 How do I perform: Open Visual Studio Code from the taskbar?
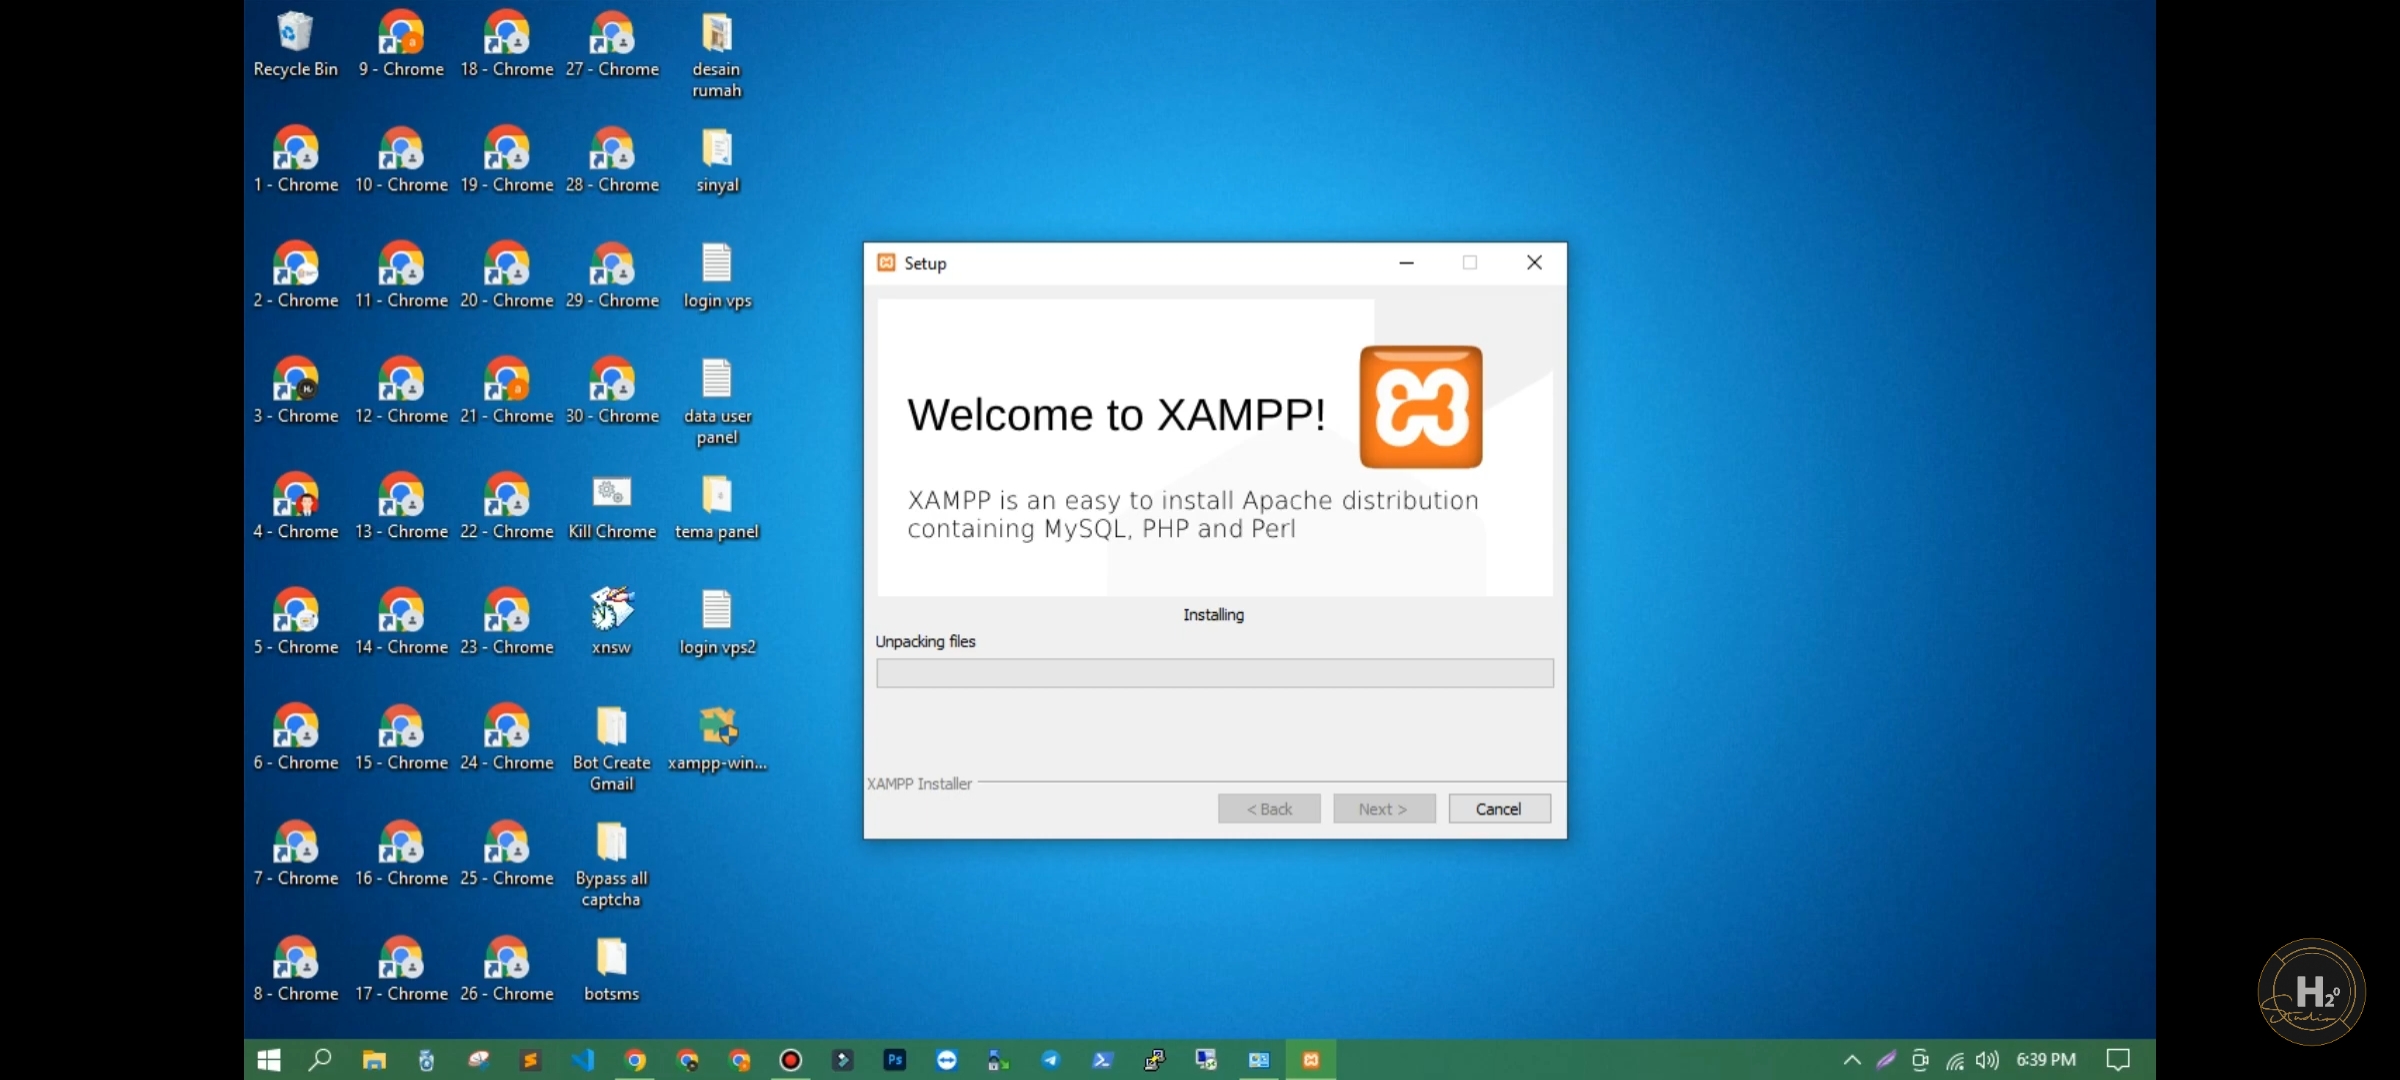(582, 1060)
